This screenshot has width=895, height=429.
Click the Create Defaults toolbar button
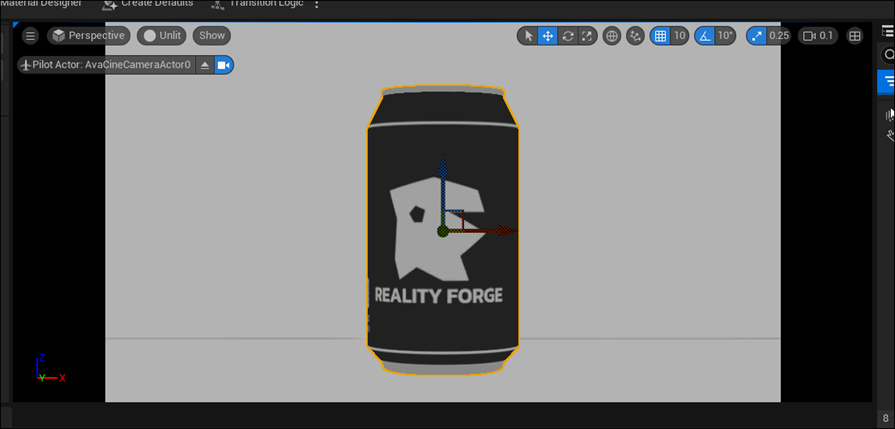click(147, 4)
